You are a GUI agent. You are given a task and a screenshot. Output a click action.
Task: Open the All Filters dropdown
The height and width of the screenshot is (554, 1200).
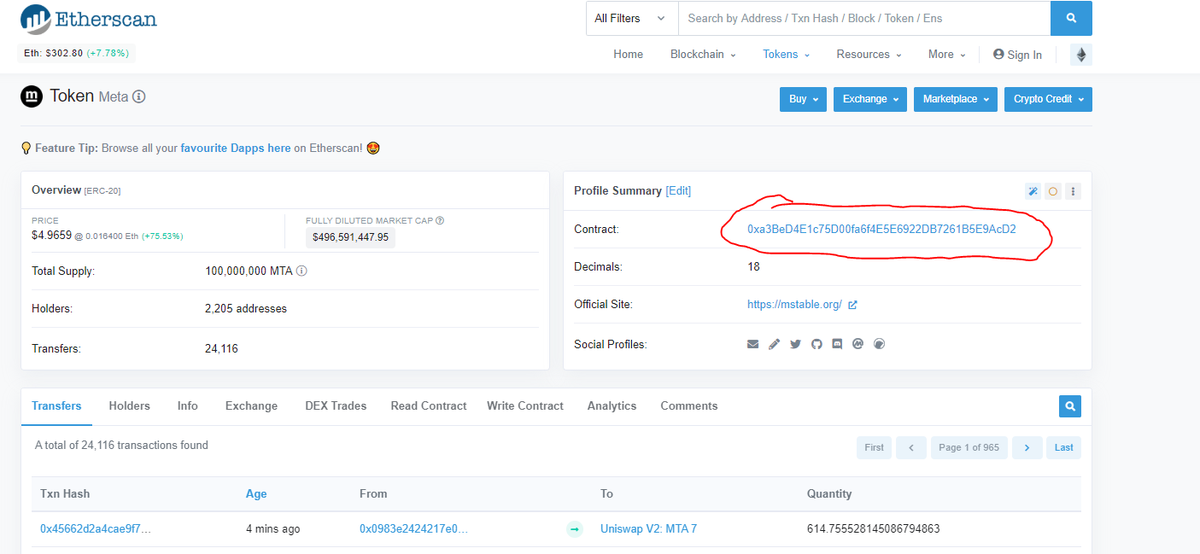pyautogui.click(x=631, y=18)
